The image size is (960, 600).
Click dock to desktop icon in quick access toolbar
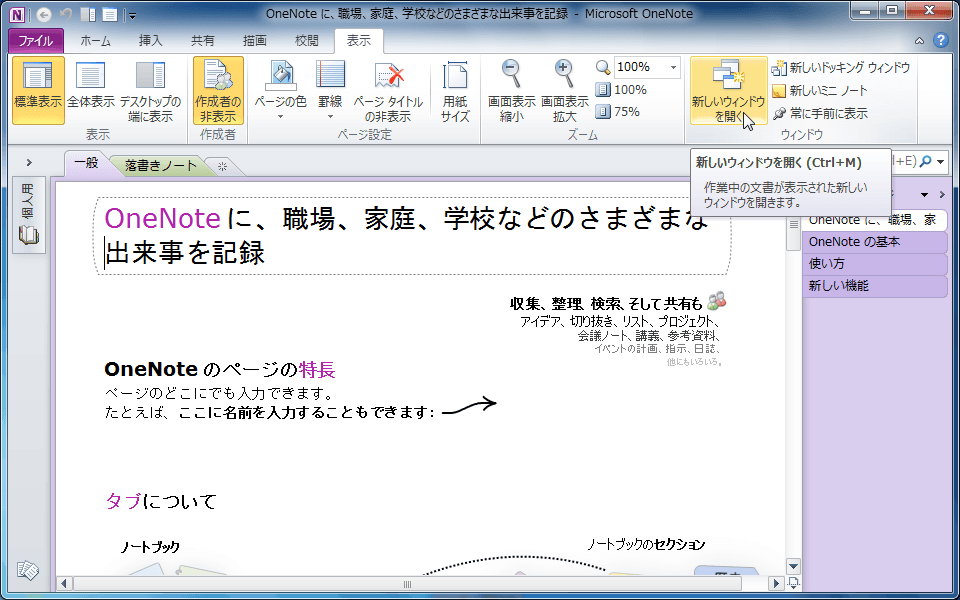(x=88, y=14)
